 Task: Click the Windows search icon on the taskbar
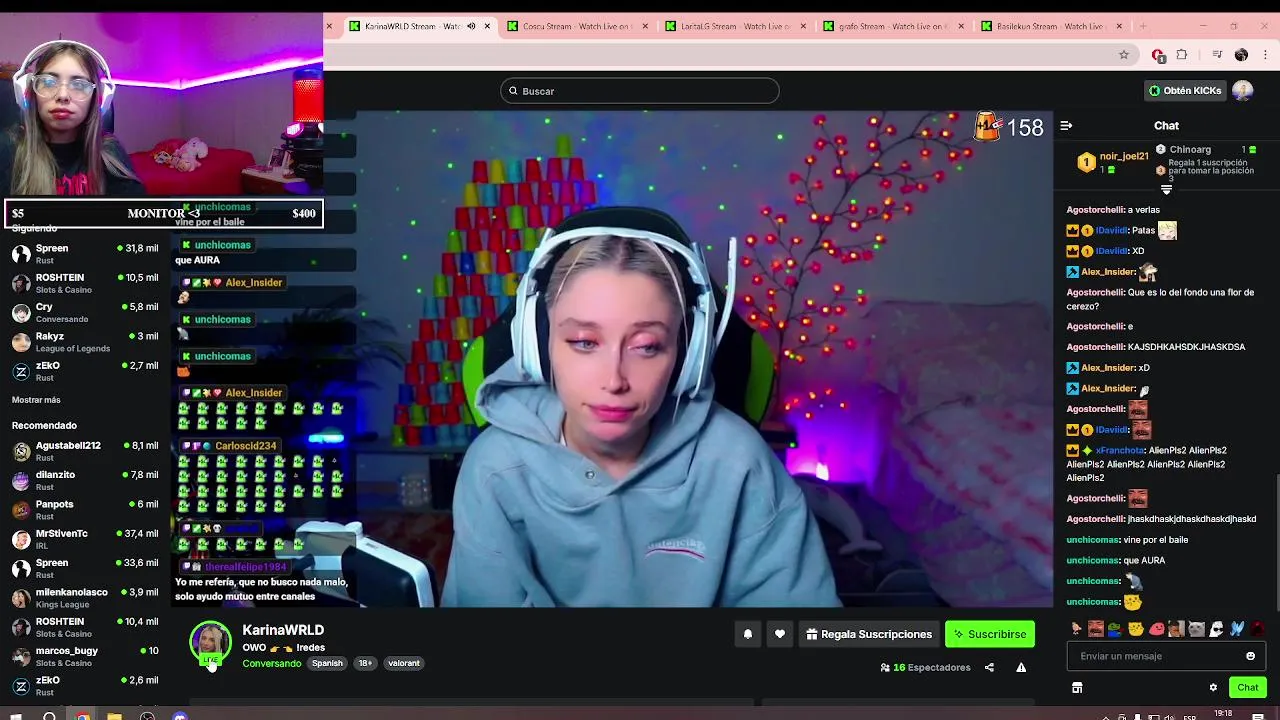coord(49,716)
